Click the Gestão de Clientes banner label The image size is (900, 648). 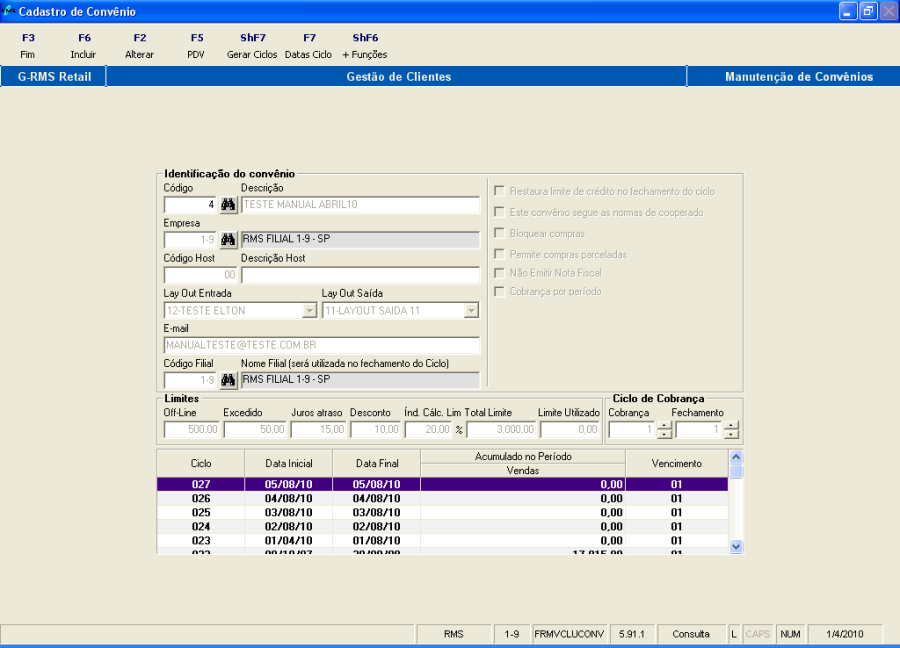tap(399, 77)
